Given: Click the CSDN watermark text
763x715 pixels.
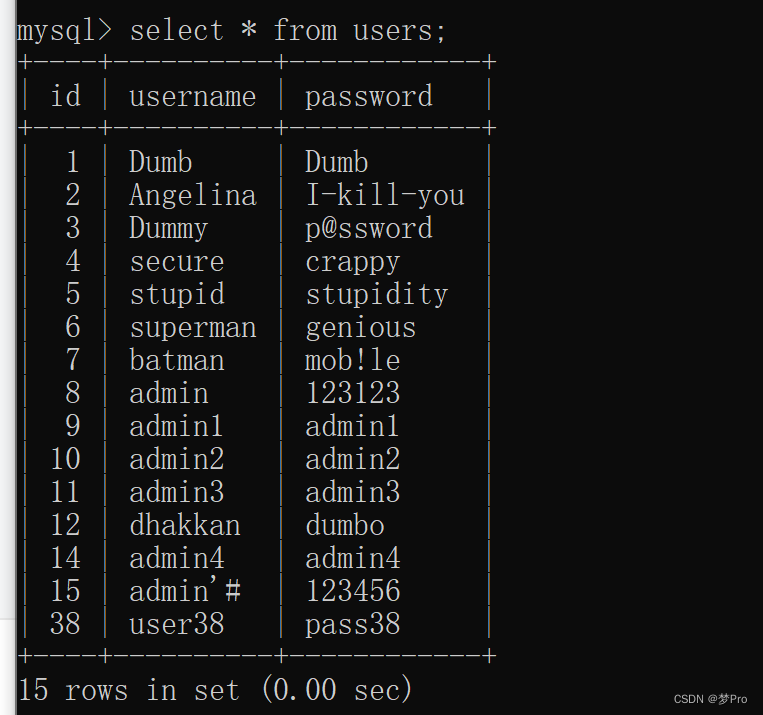Looking at the screenshot, I should [x=710, y=699].
